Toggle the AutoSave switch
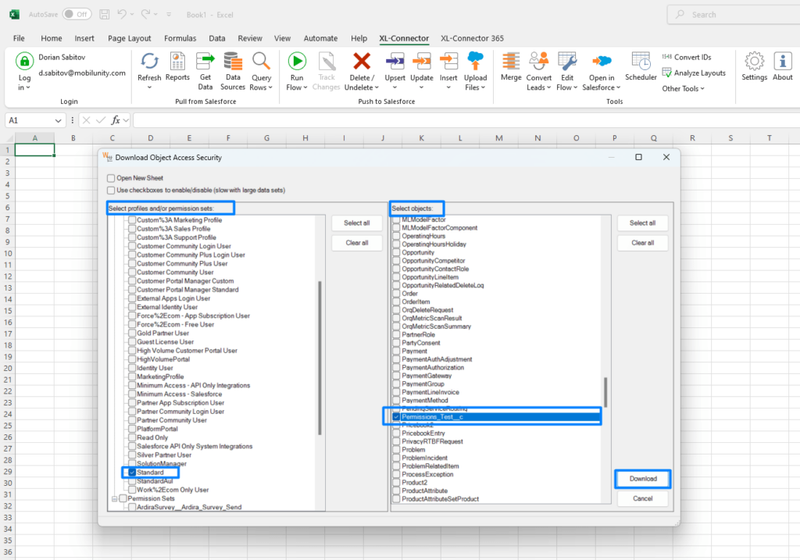 tap(77, 14)
